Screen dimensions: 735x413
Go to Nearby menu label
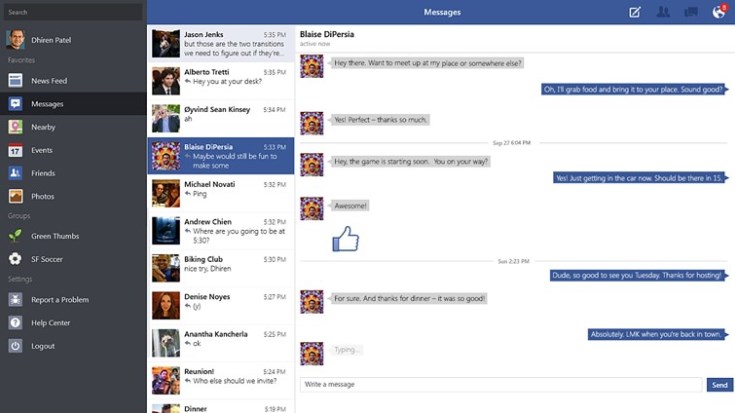[x=43, y=127]
